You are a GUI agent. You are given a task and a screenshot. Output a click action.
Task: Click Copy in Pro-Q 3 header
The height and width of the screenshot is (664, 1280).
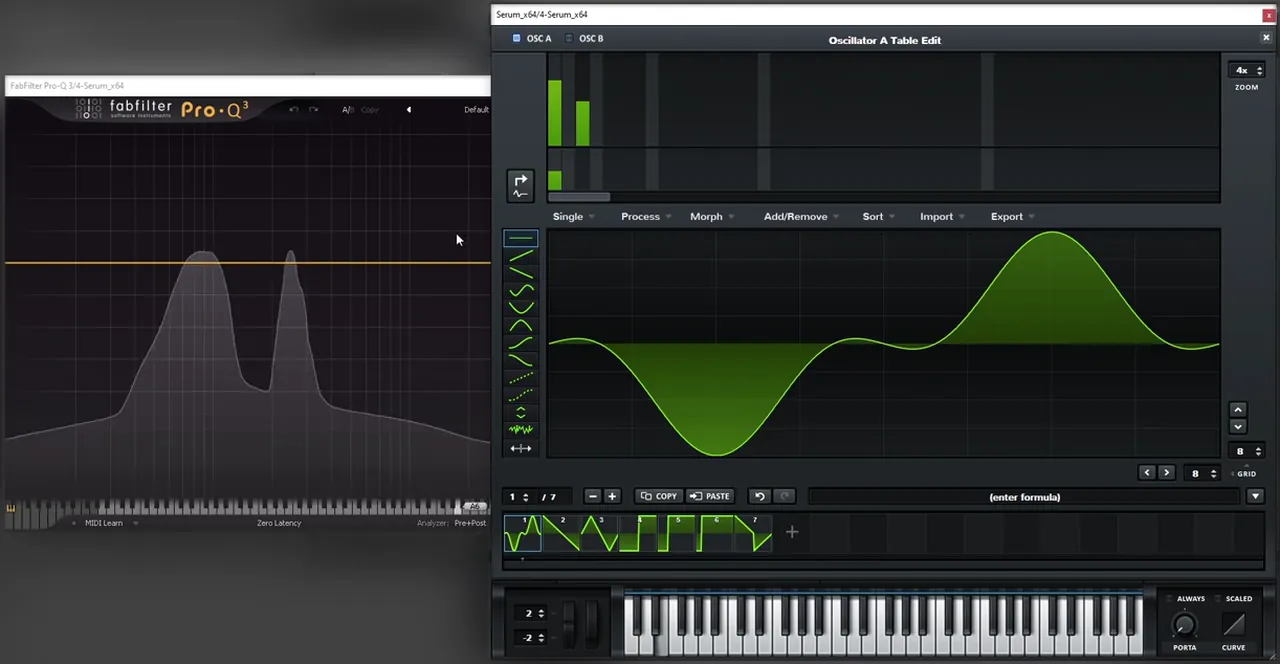pos(369,109)
